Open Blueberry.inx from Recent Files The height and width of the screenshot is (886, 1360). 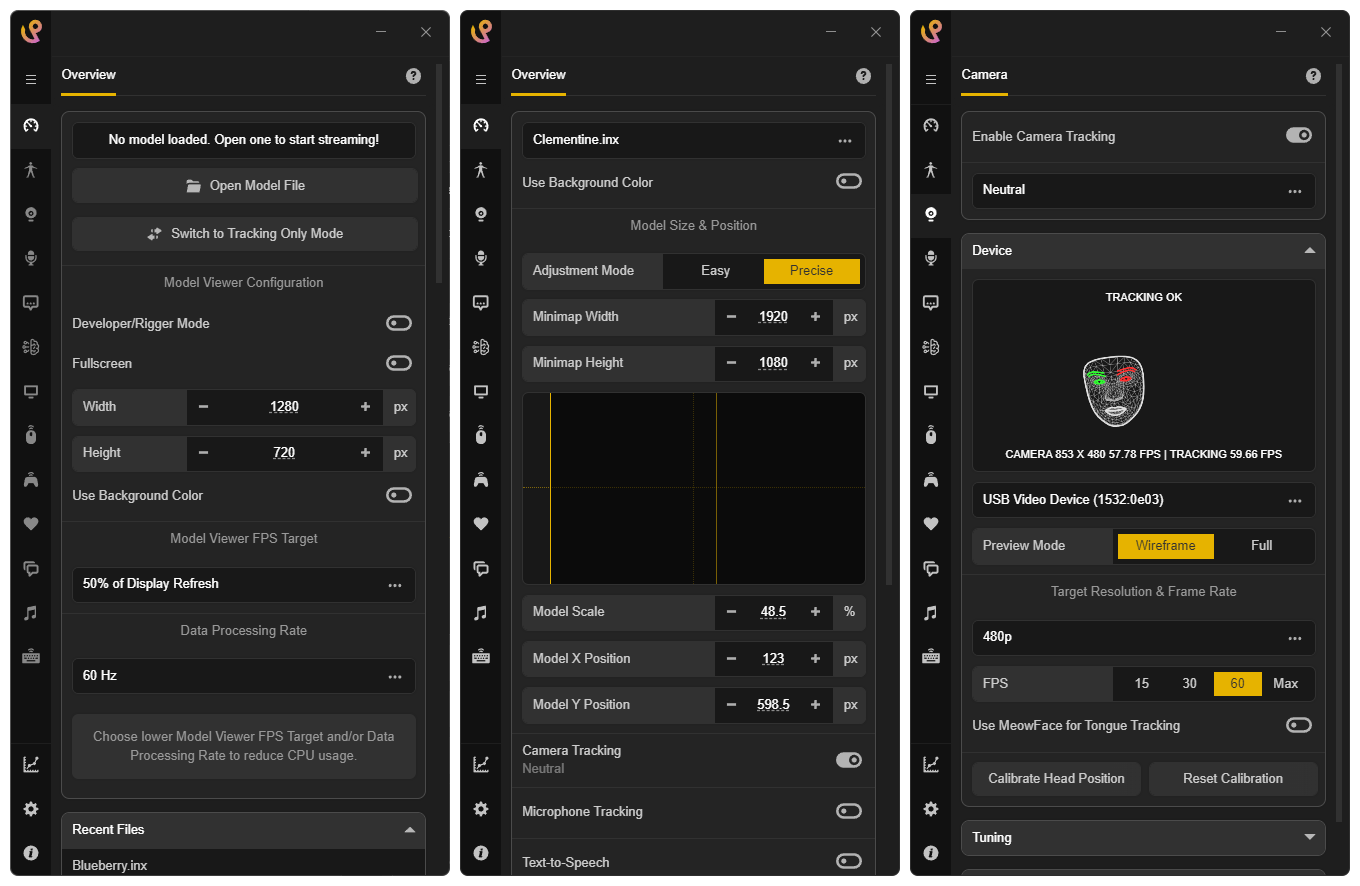(110, 866)
